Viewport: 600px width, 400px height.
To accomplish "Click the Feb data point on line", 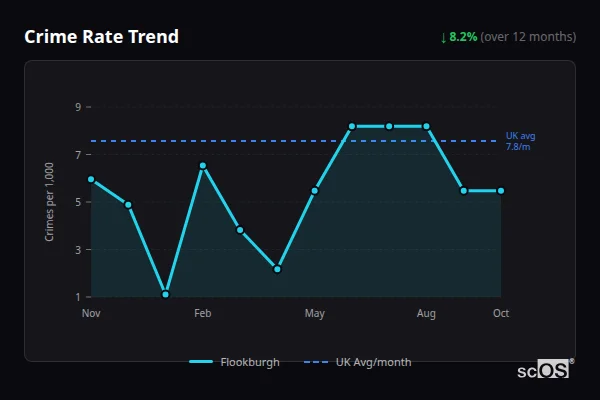I will (203, 166).
